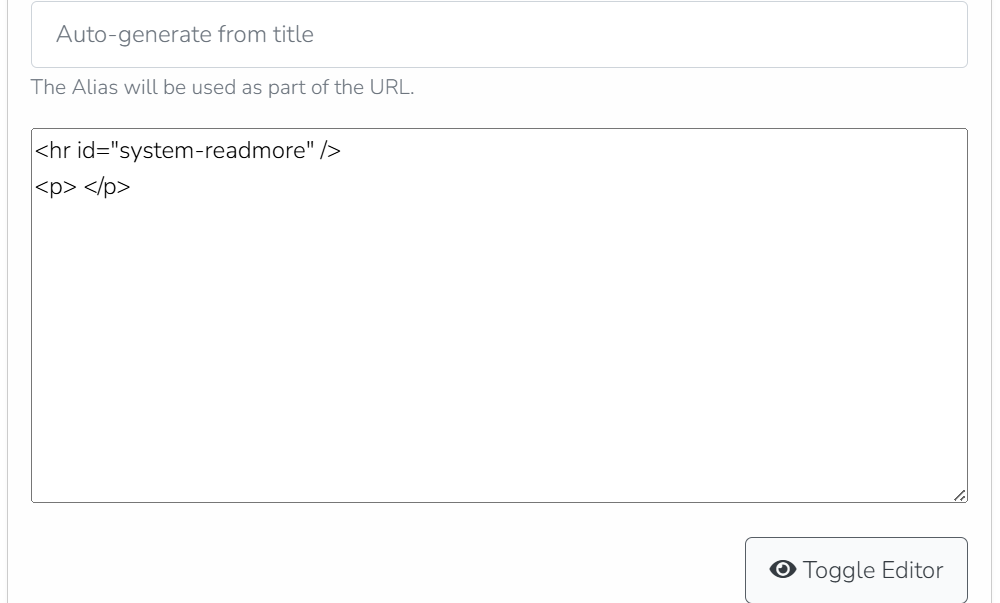Switch editor mode using the Toggle Editor label
This screenshot has width=1000, height=603.
[x=872, y=570]
